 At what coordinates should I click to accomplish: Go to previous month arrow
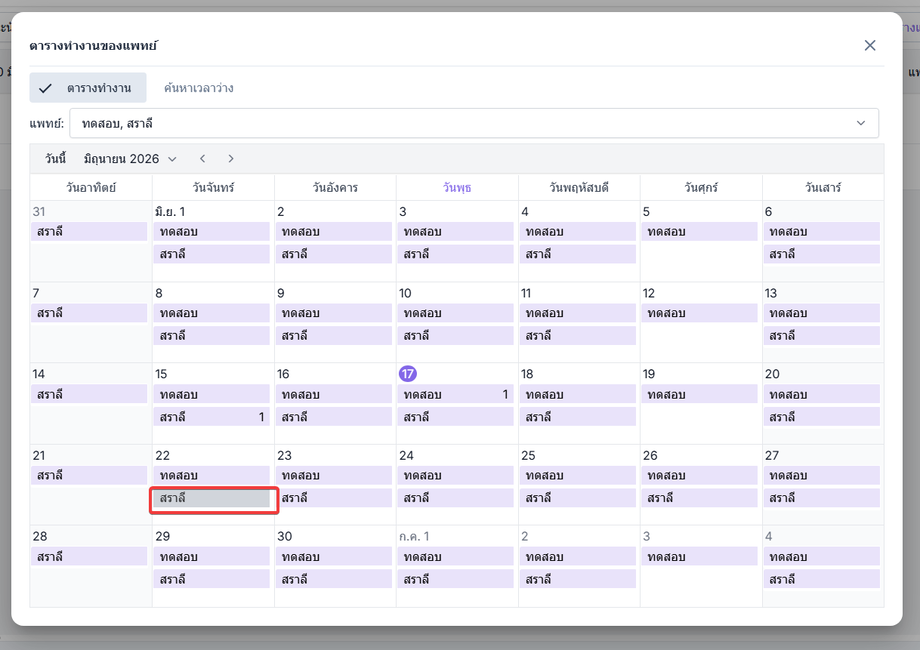(x=202, y=158)
